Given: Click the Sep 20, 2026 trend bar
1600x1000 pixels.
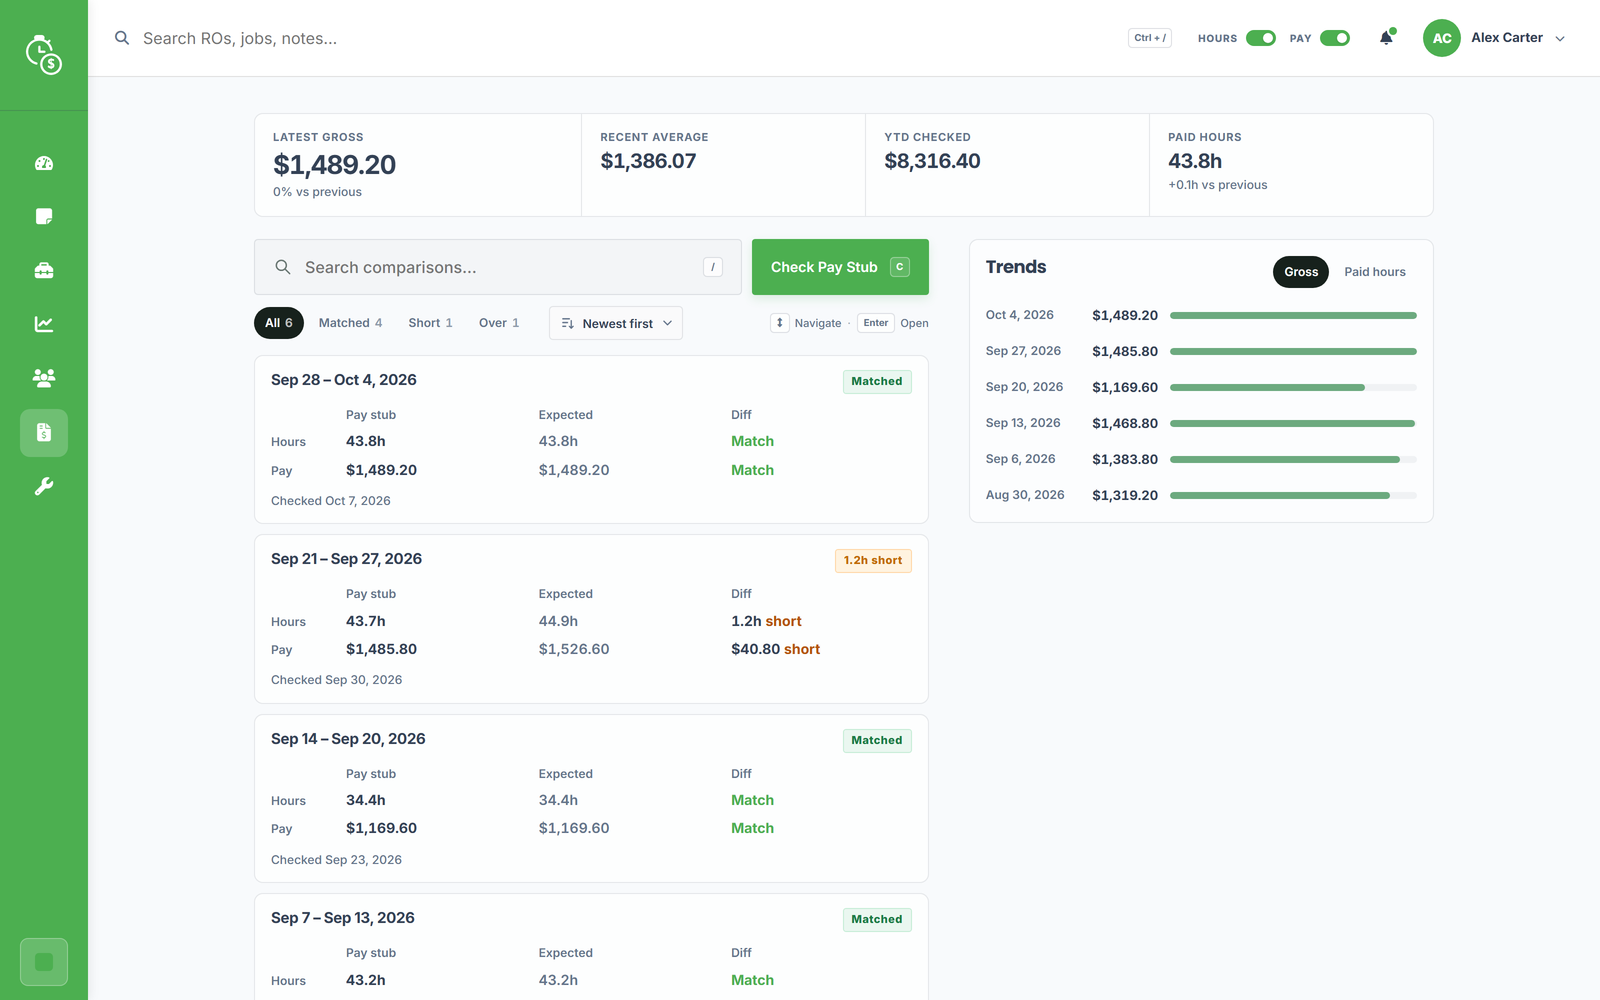Looking at the screenshot, I should pos(1293,387).
